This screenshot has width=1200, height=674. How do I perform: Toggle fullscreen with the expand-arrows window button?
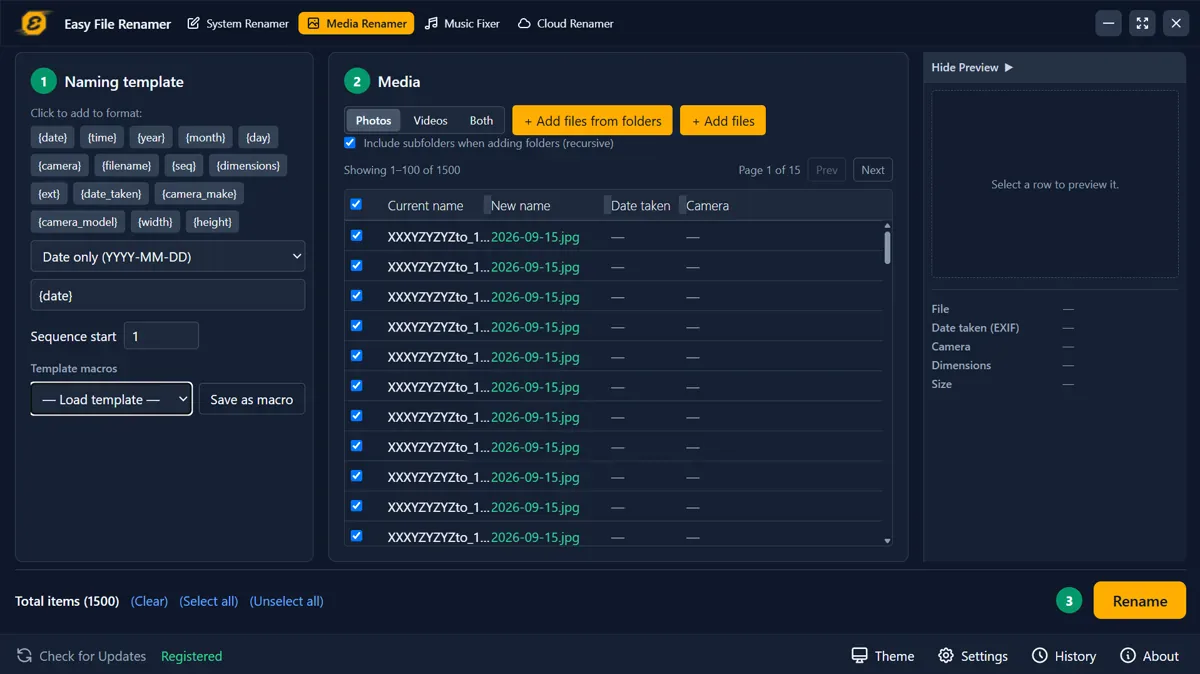click(x=1142, y=23)
